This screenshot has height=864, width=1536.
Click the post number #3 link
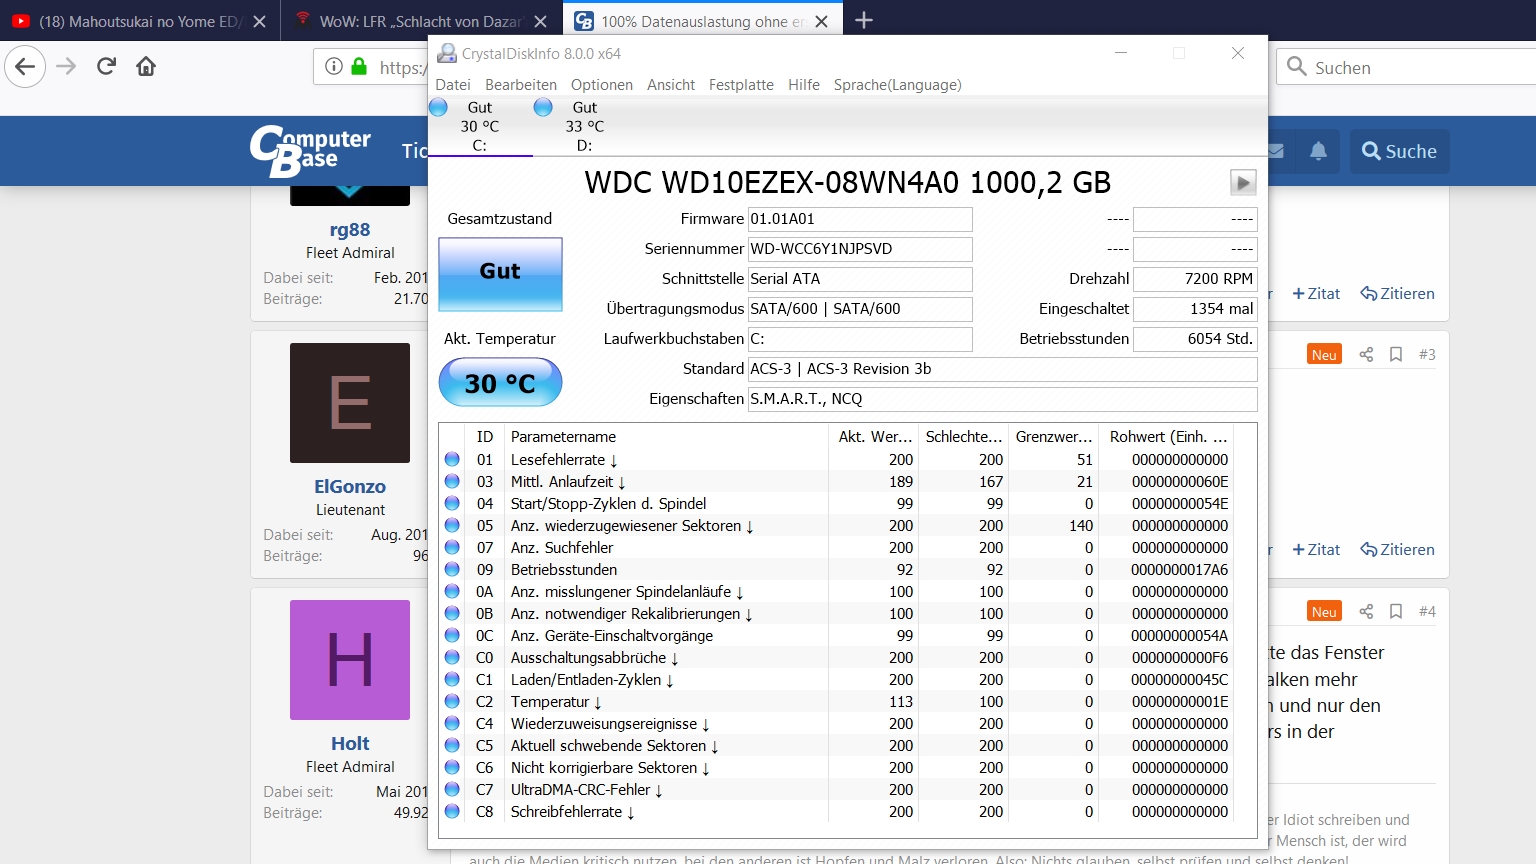(x=1427, y=354)
